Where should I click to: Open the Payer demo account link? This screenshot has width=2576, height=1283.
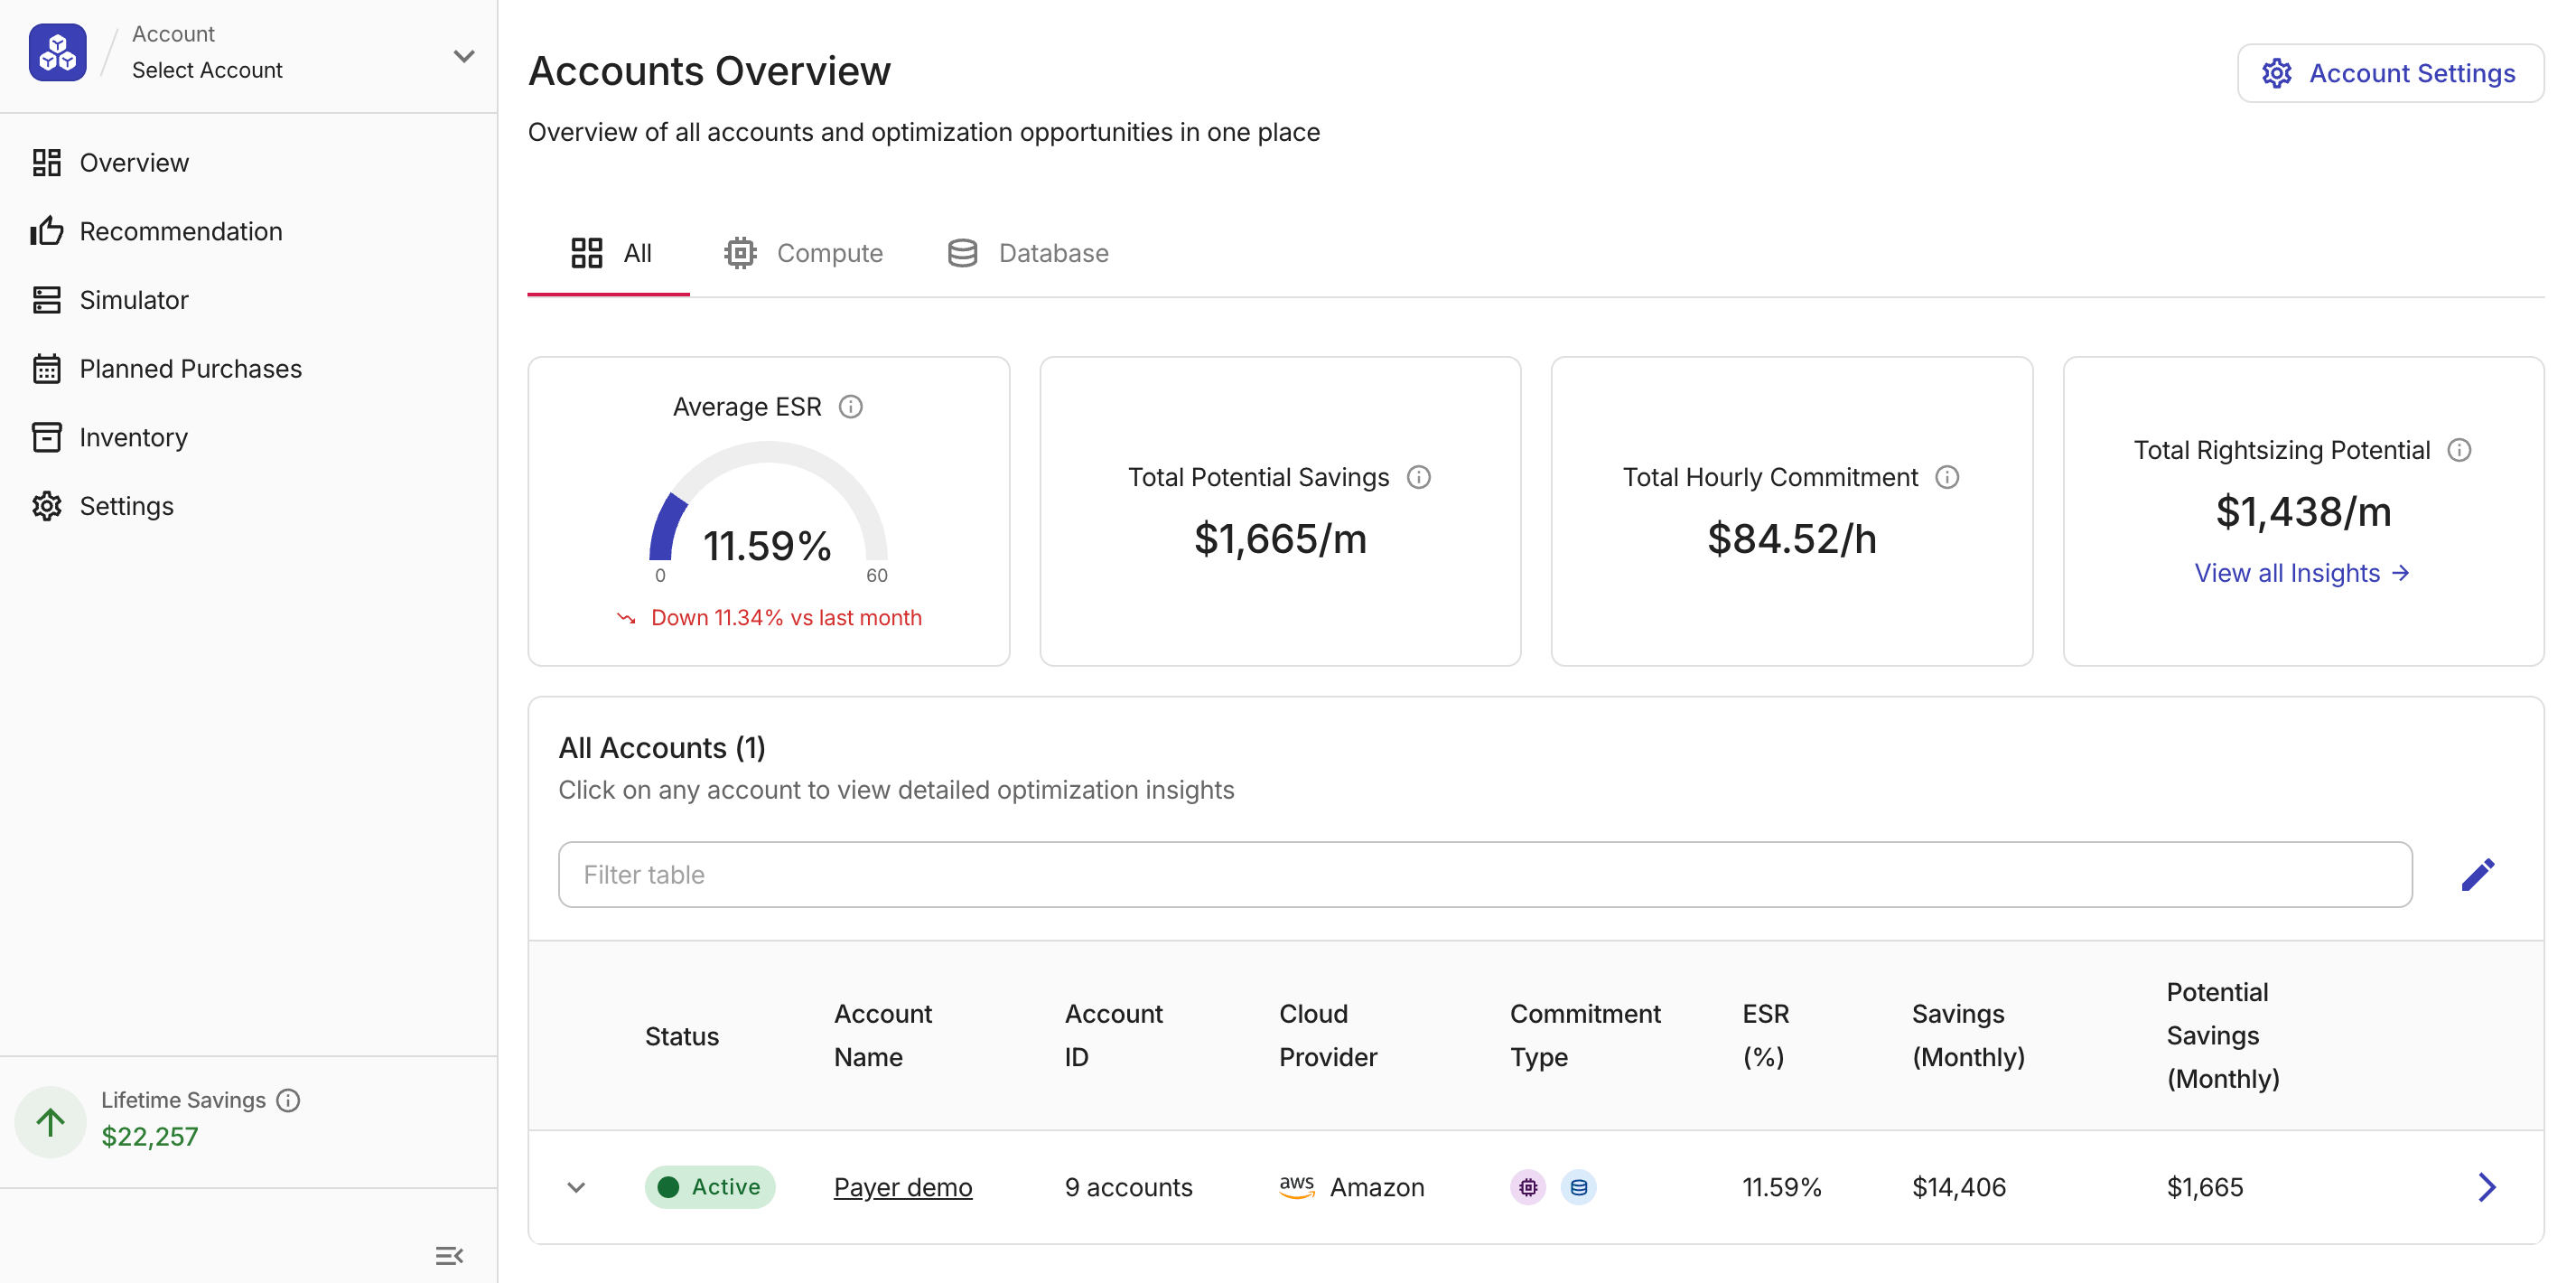[x=902, y=1187]
